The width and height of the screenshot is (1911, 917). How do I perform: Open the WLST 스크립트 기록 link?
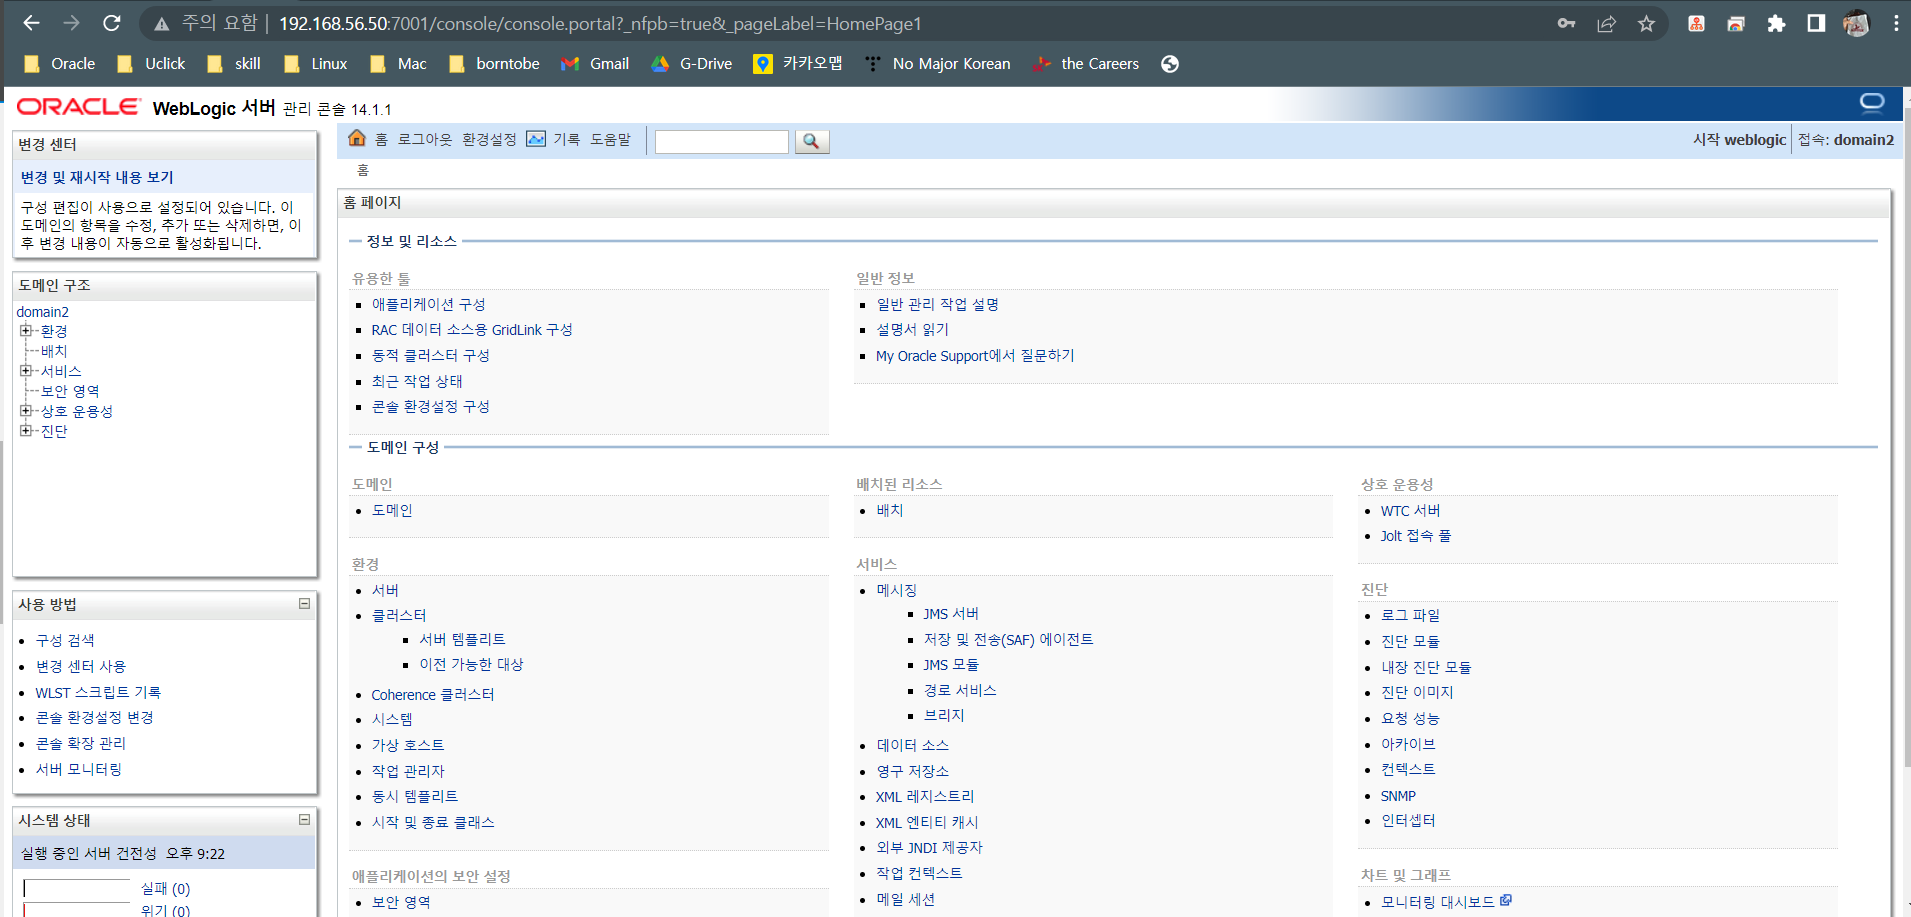click(x=98, y=692)
